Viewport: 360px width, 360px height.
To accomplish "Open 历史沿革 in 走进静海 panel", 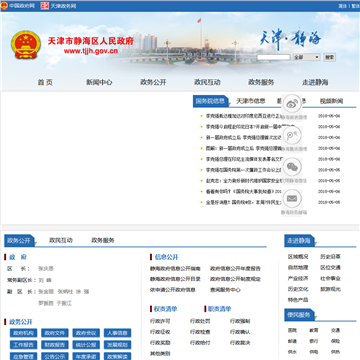I will tap(330, 257).
